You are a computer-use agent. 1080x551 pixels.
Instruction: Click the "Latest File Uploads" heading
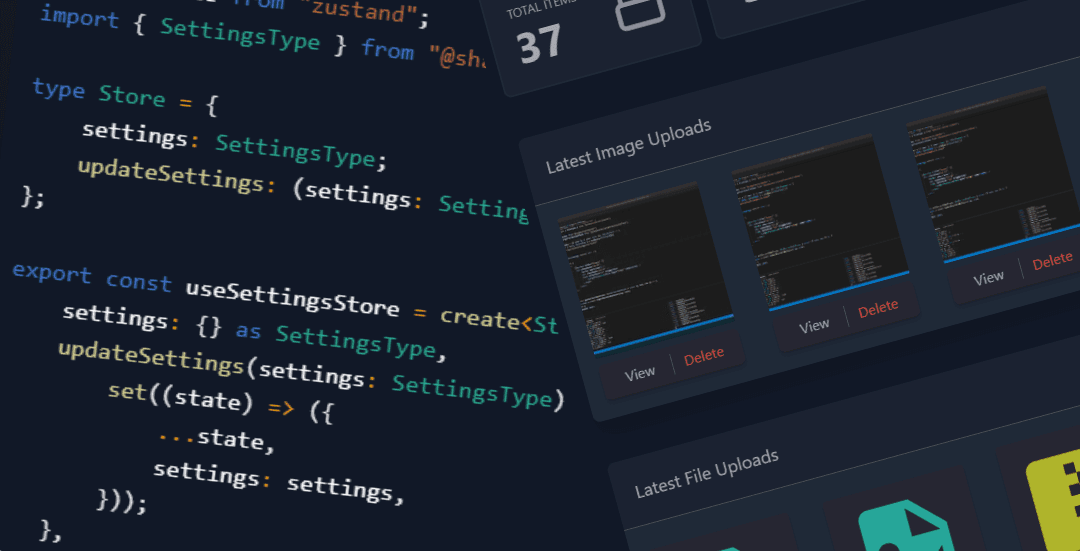(707, 472)
